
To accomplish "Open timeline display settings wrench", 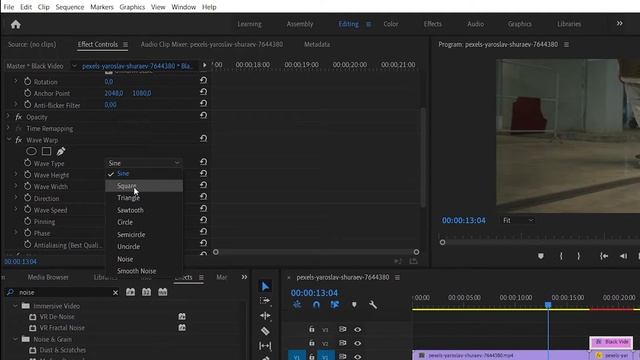I will [x=373, y=304].
